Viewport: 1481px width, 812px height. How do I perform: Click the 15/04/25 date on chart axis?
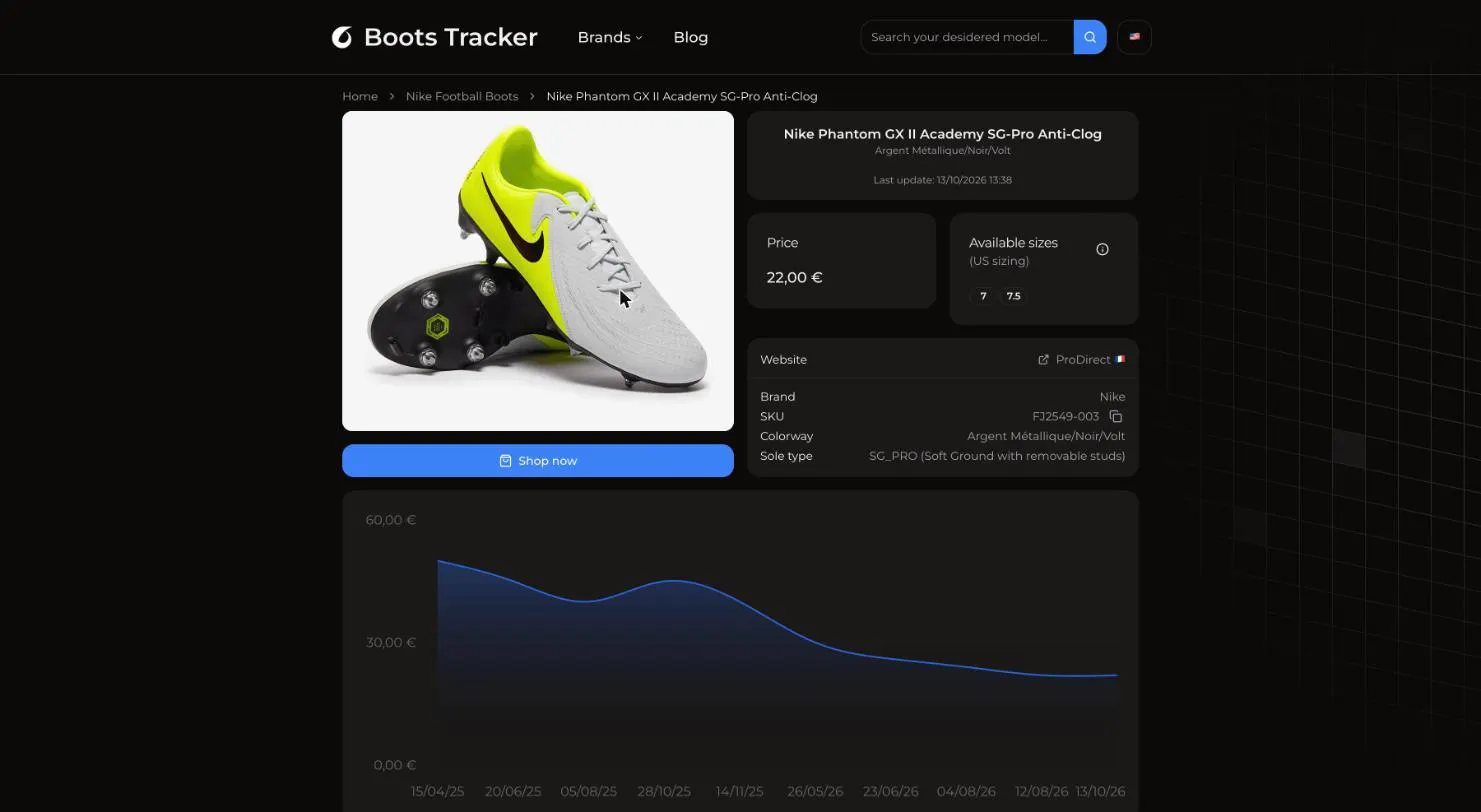click(x=437, y=791)
